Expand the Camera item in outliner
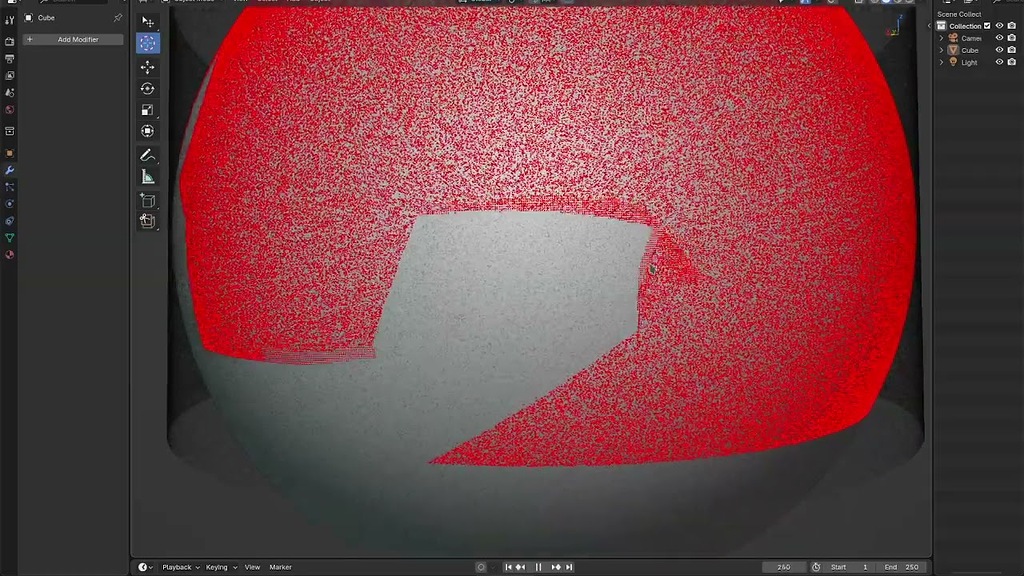This screenshot has height=576, width=1024. (x=942, y=38)
